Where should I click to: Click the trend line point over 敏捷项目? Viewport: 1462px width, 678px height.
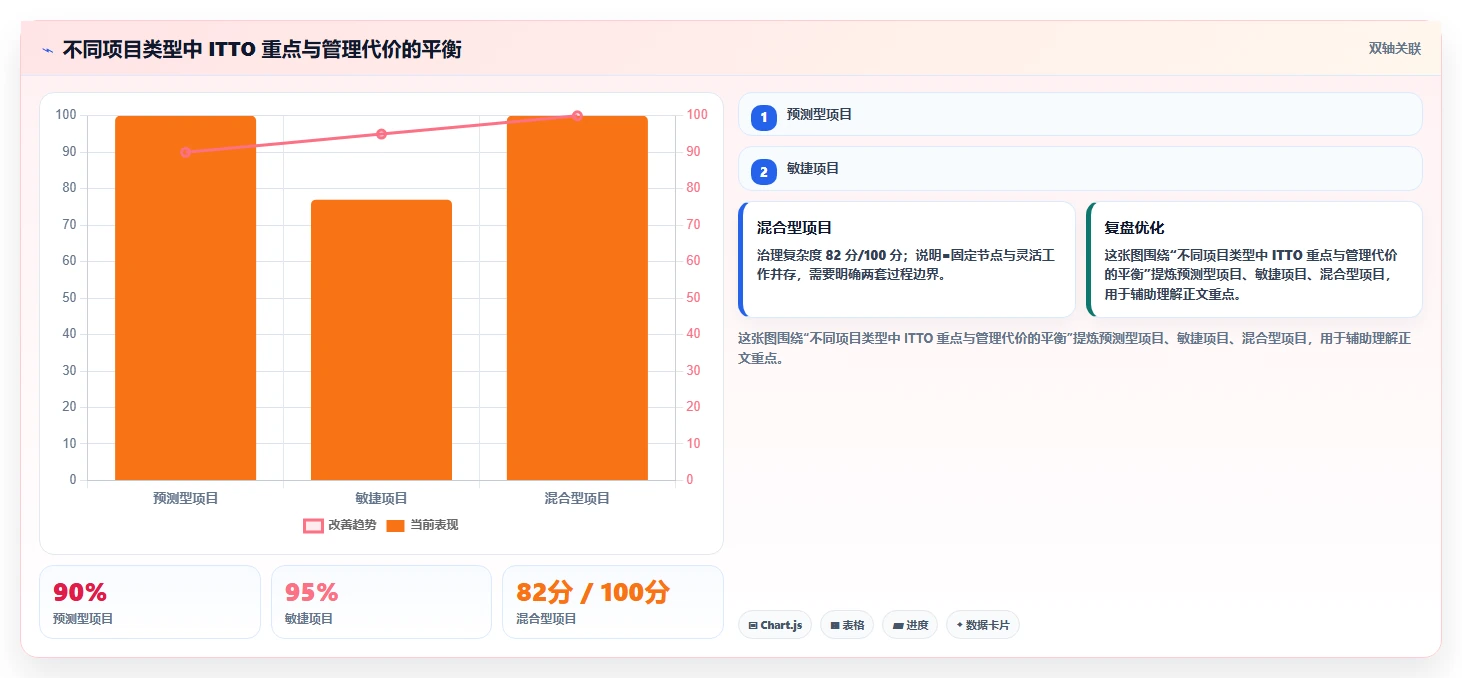point(381,134)
